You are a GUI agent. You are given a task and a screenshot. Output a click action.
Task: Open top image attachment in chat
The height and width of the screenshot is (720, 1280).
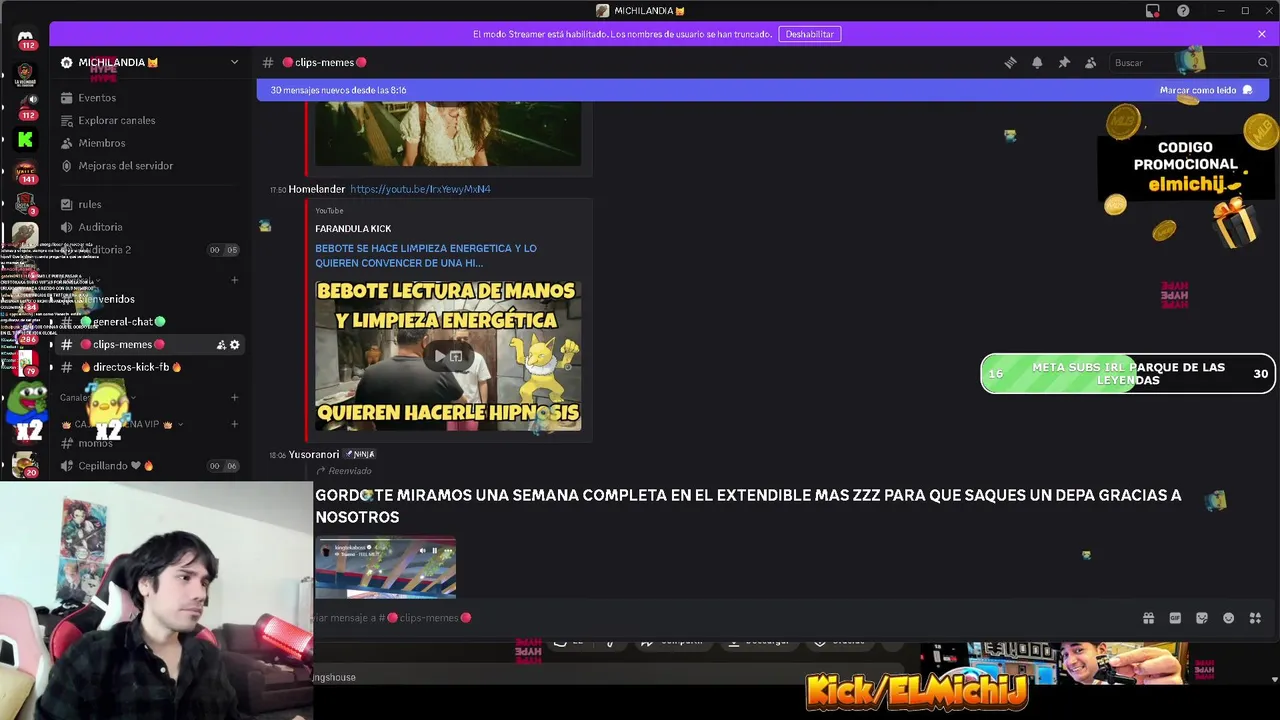coord(448,132)
